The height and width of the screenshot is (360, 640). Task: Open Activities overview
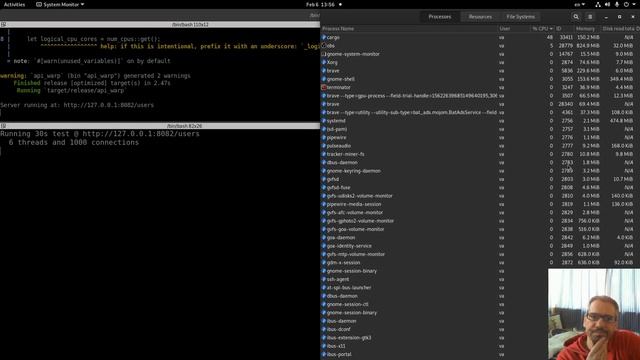(14, 4)
